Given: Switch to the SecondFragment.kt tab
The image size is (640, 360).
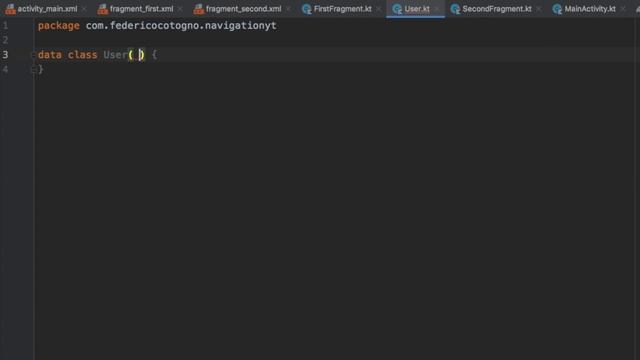Looking at the screenshot, I should point(497,9).
